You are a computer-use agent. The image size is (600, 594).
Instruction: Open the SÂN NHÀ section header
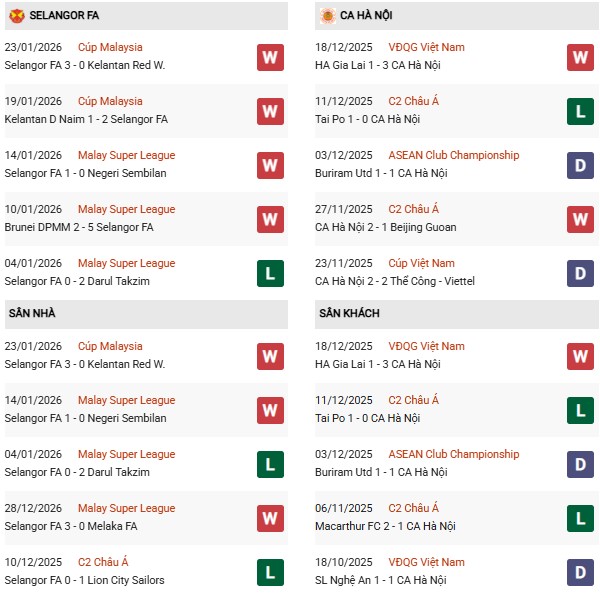(x=32, y=314)
